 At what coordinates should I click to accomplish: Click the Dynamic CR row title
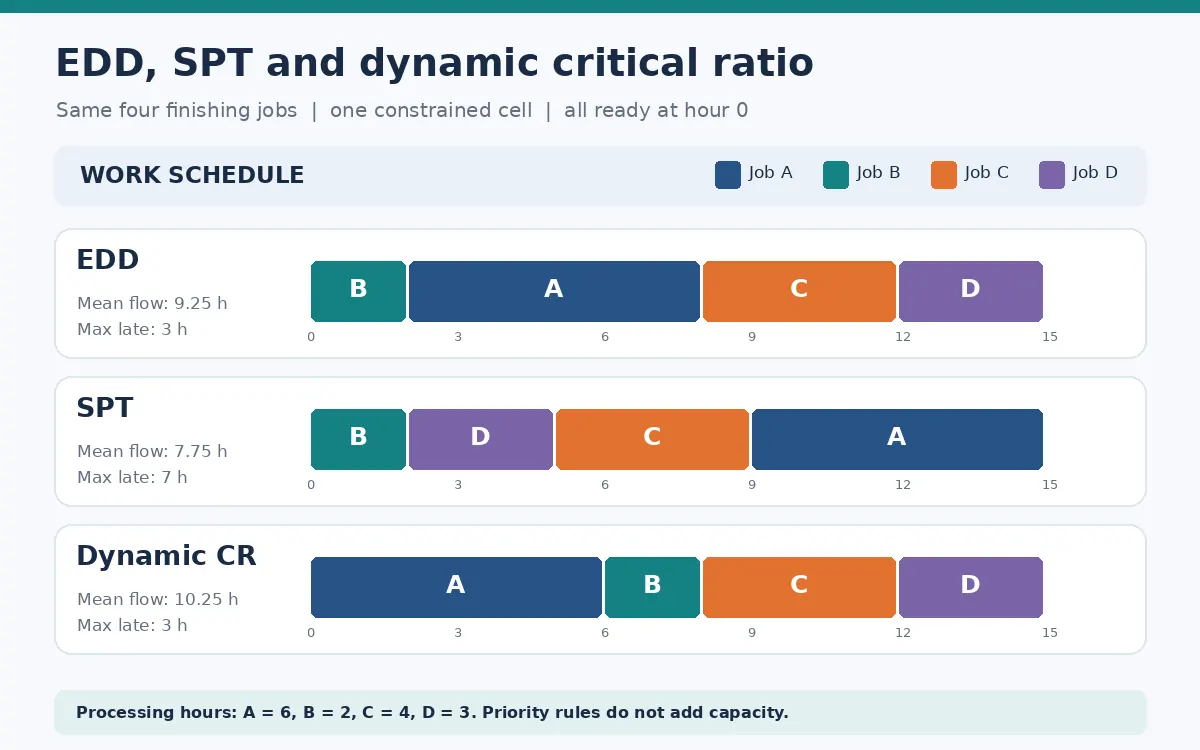click(167, 556)
